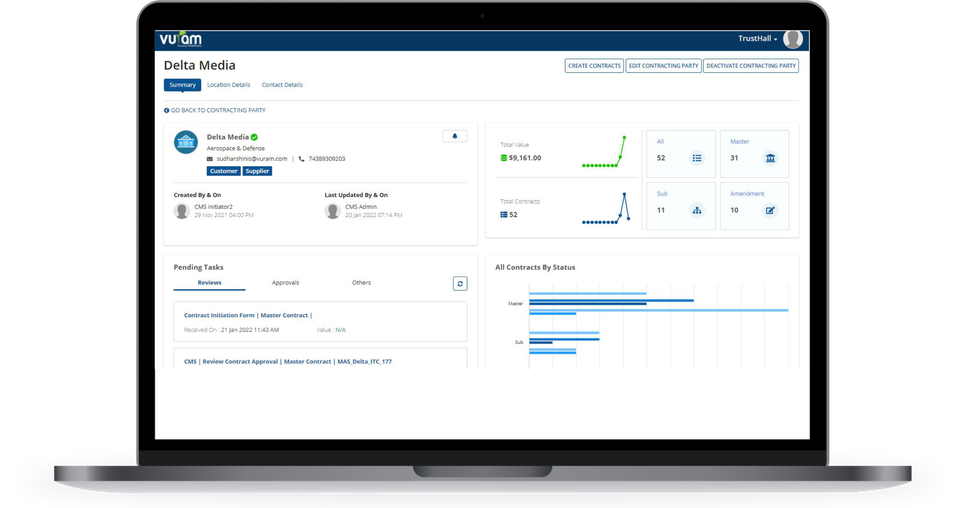Click the phone icon next to number
The height and width of the screenshot is (508, 960).
[x=301, y=159]
